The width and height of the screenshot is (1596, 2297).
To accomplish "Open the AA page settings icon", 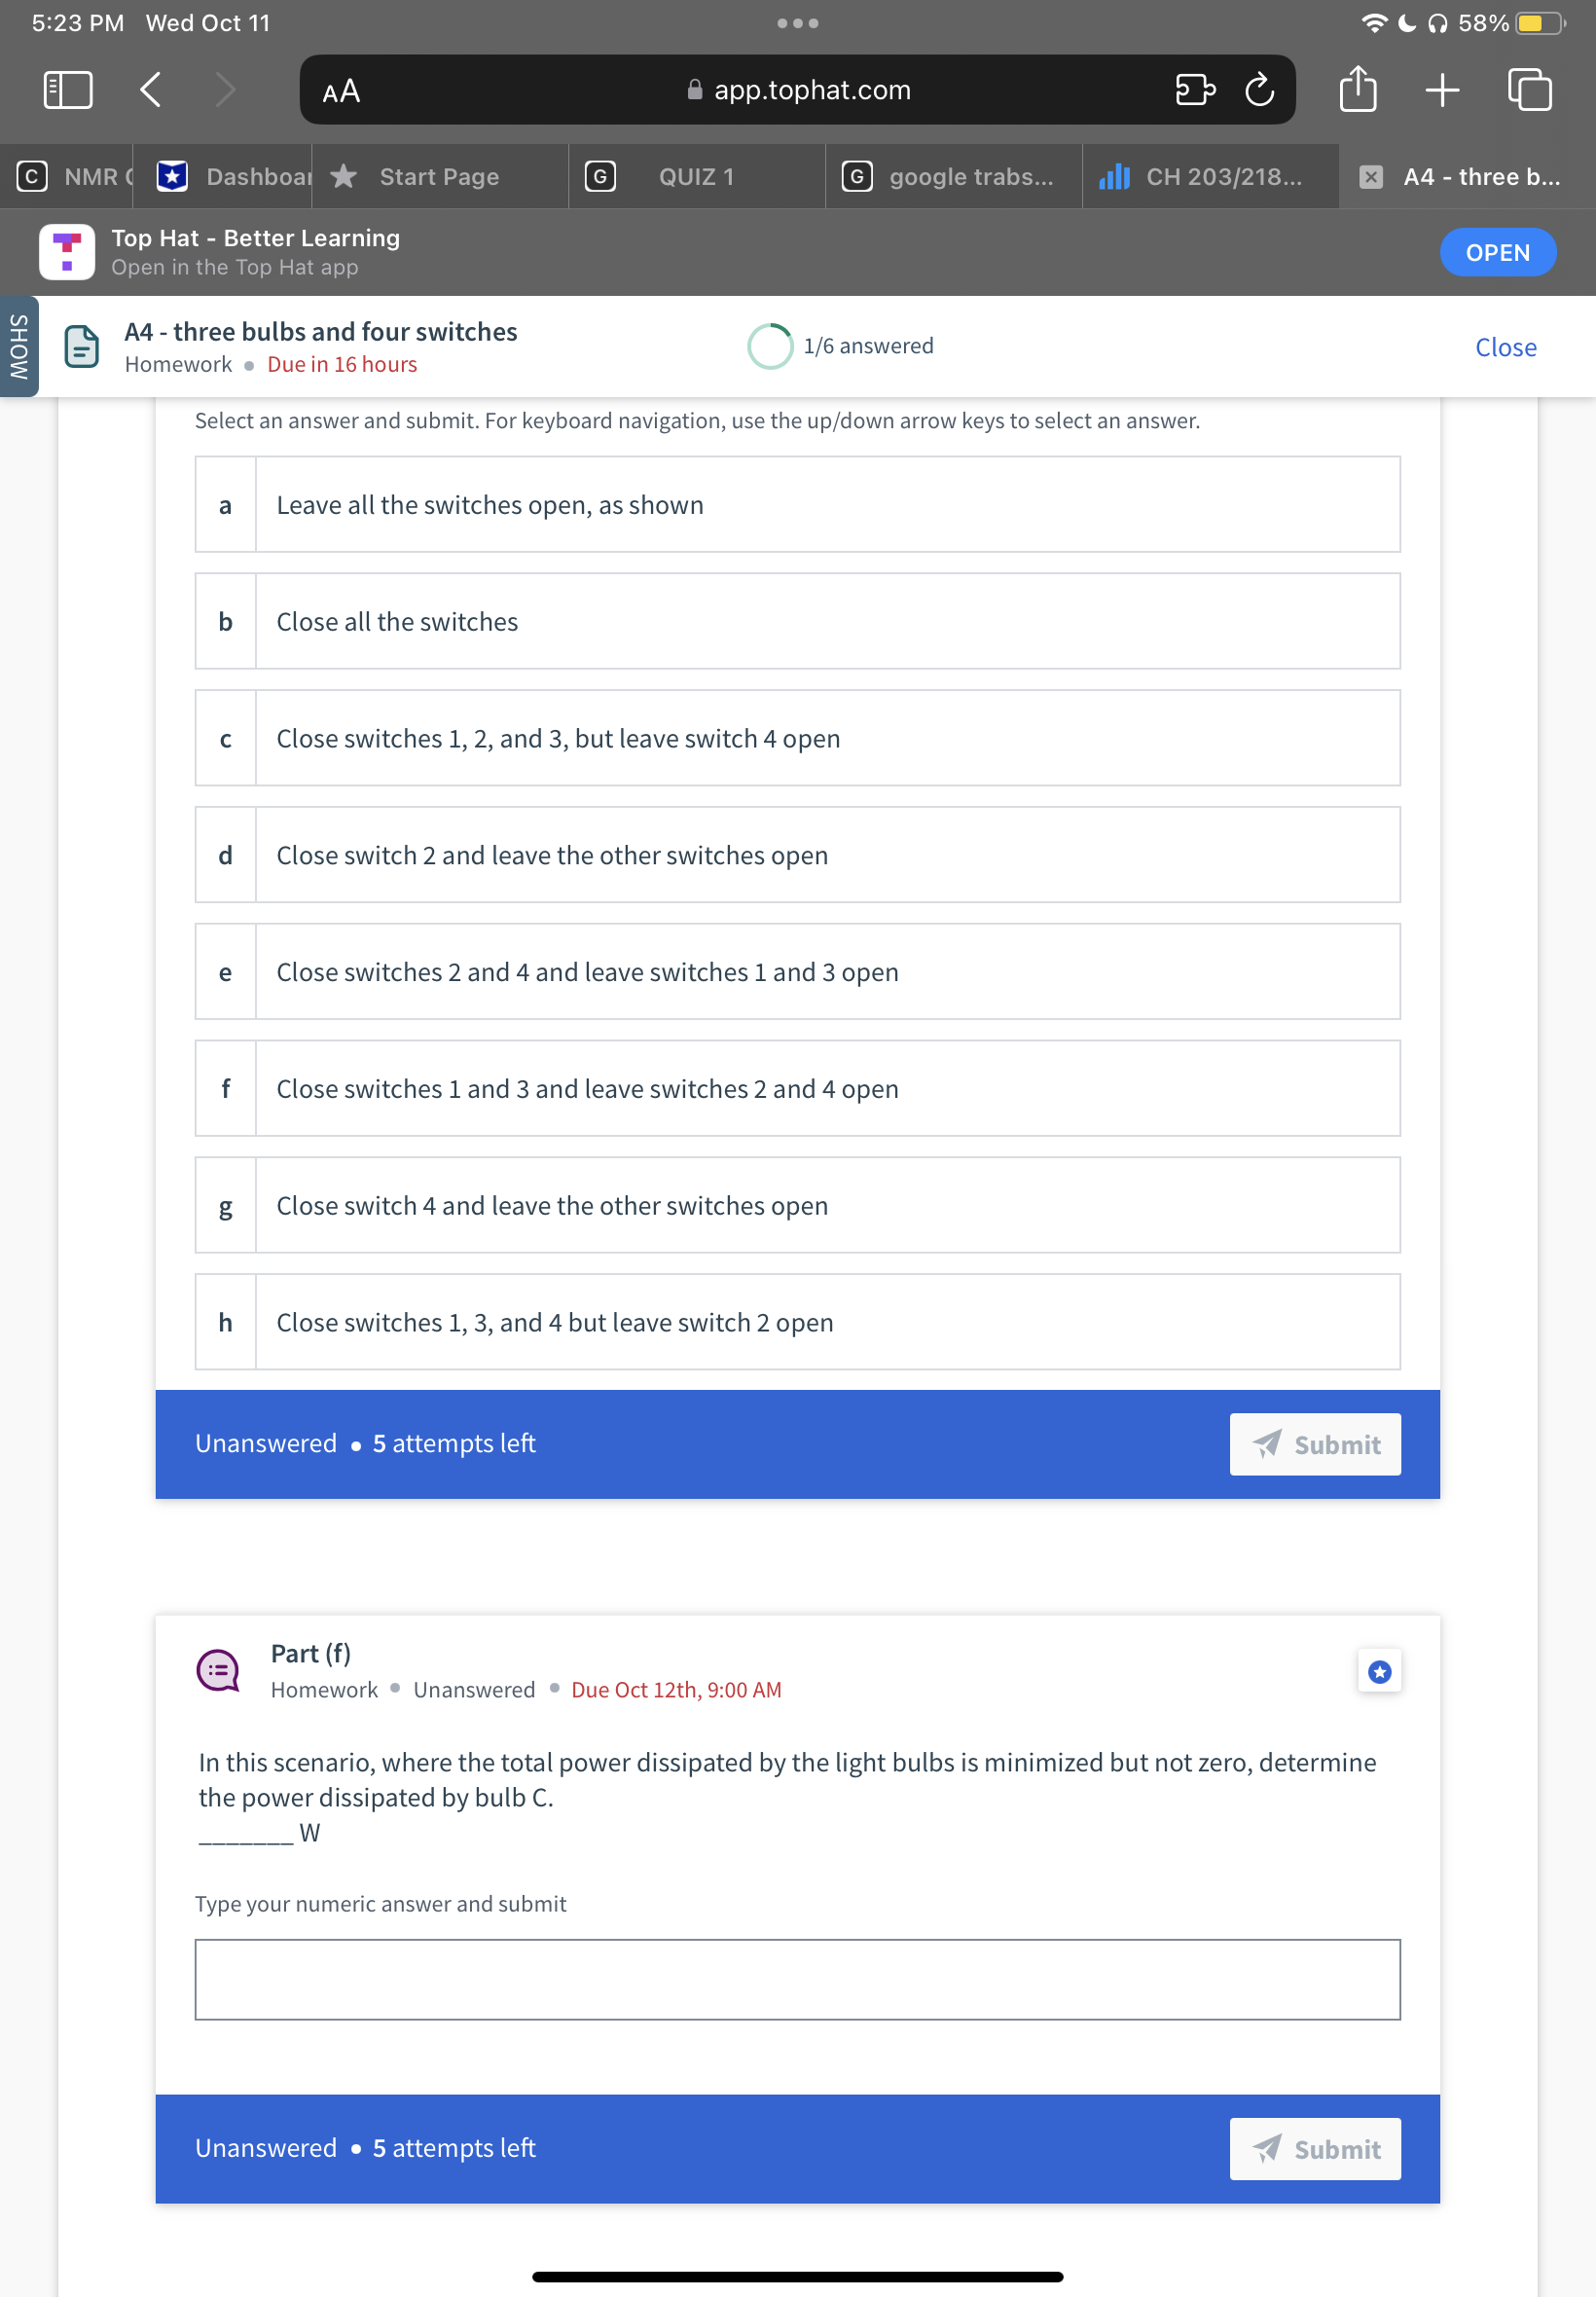I will coord(339,91).
